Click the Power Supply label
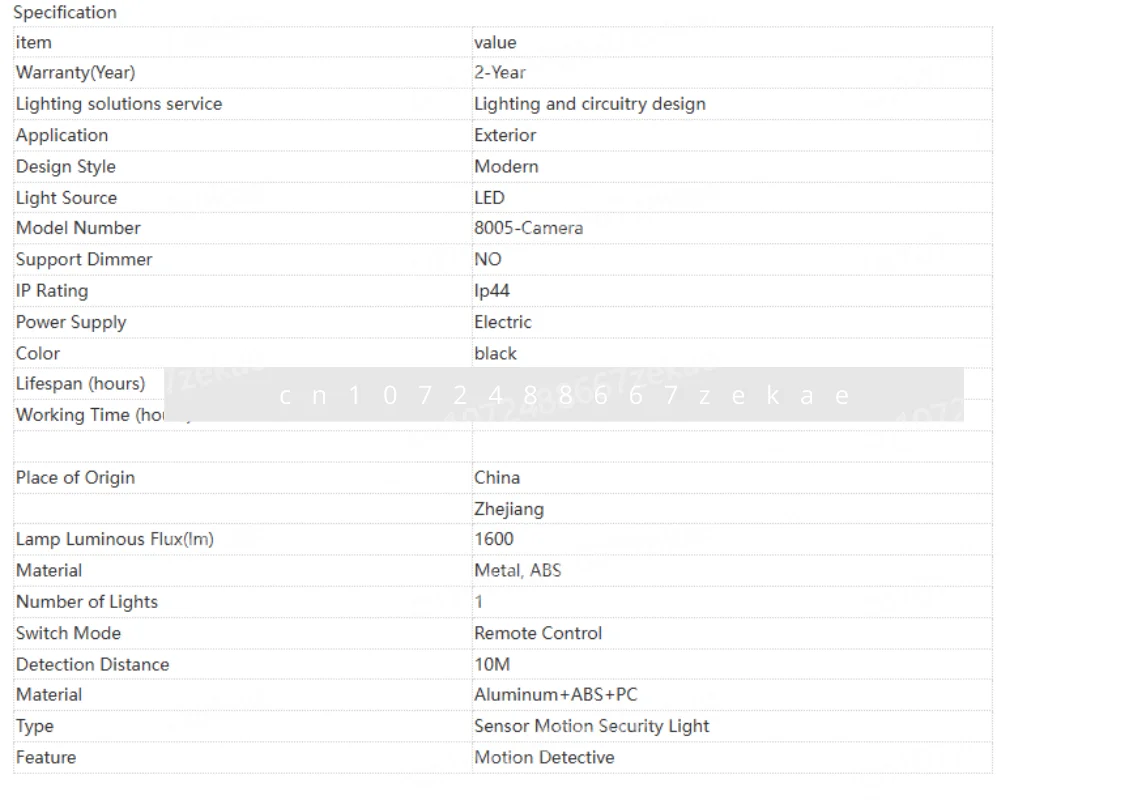The height and width of the screenshot is (800, 1129). (x=71, y=323)
